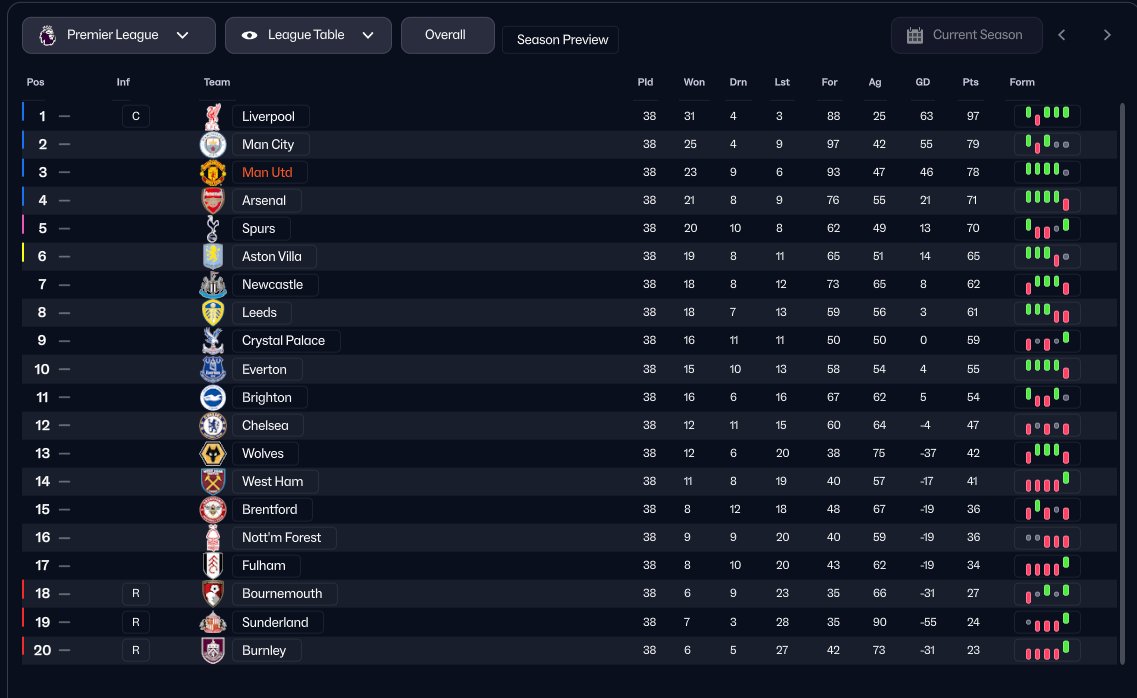Click the Man City club badge
This screenshot has width=1137, height=698.
[213, 144]
